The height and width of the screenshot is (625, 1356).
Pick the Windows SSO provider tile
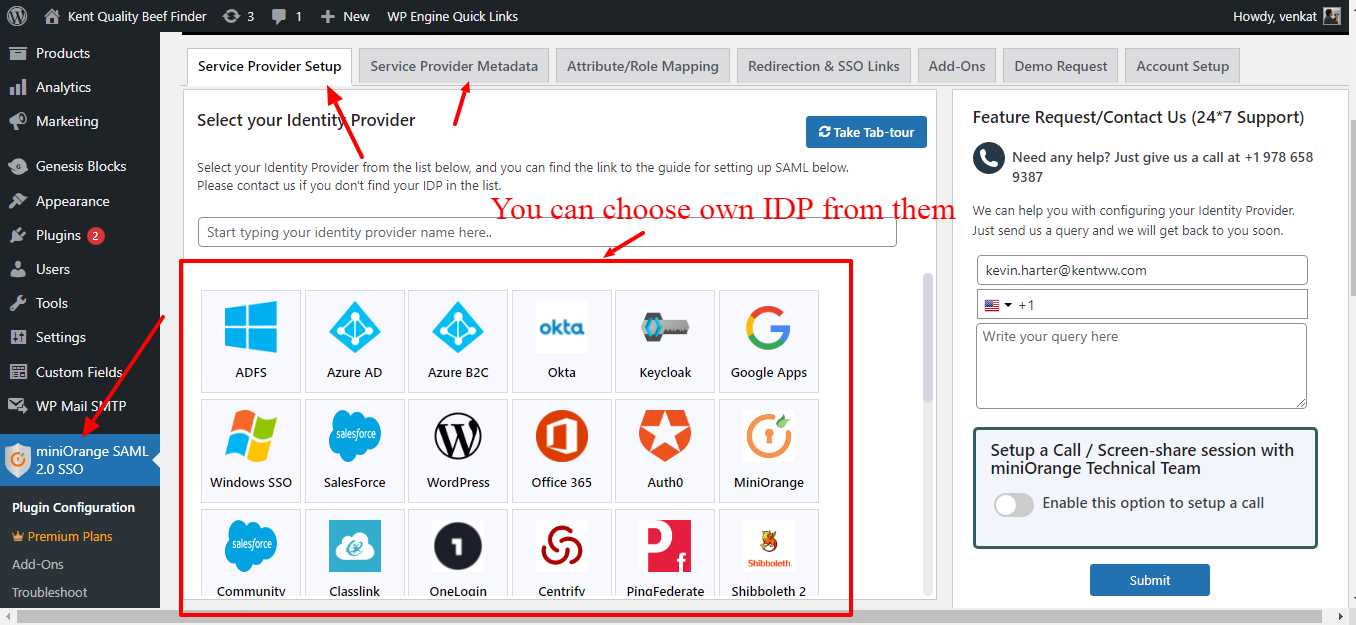click(x=251, y=450)
